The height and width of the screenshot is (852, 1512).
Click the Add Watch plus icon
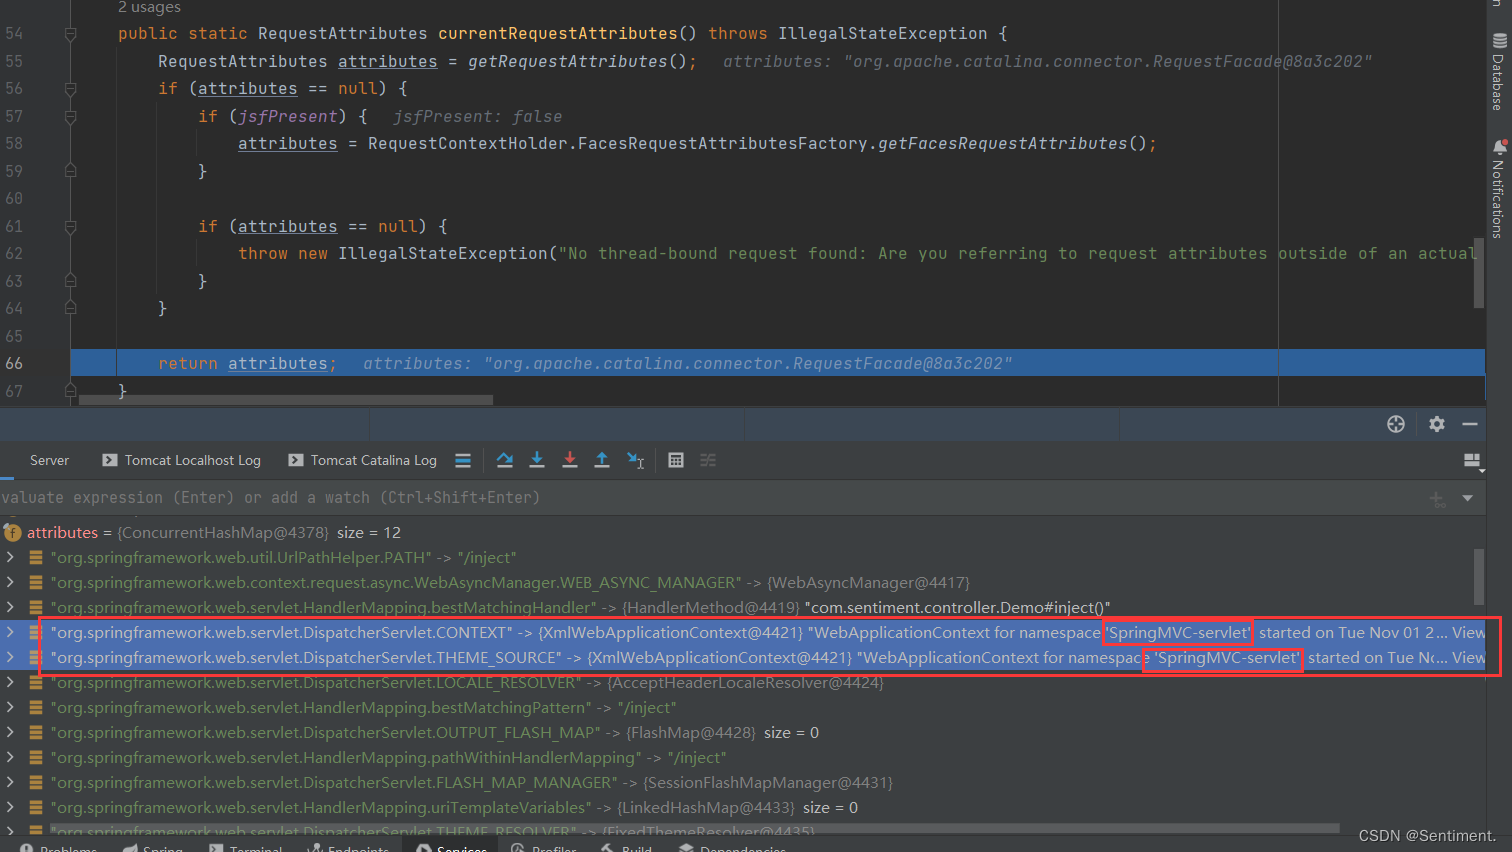pos(1437,498)
